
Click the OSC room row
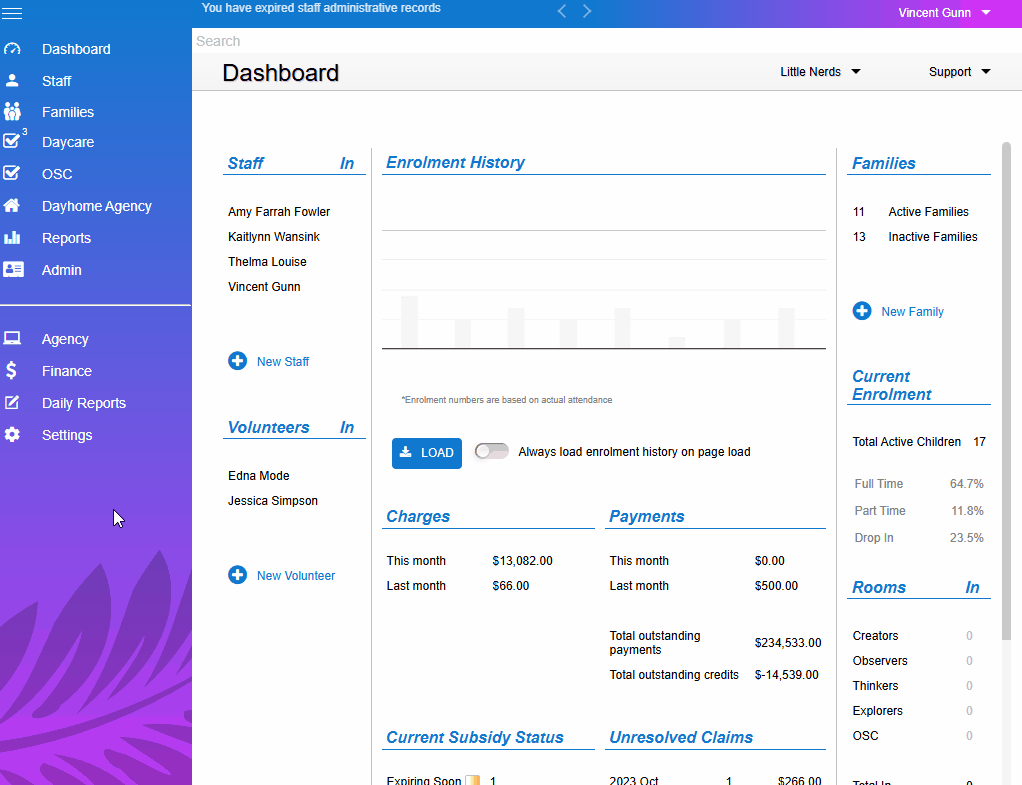(x=914, y=735)
